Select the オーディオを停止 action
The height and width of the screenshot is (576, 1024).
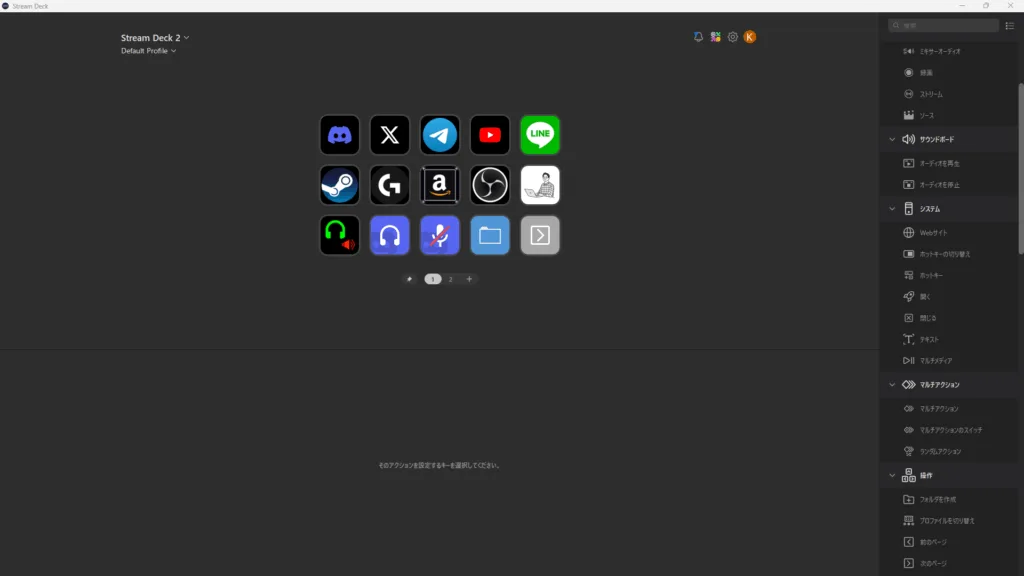click(x=949, y=185)
